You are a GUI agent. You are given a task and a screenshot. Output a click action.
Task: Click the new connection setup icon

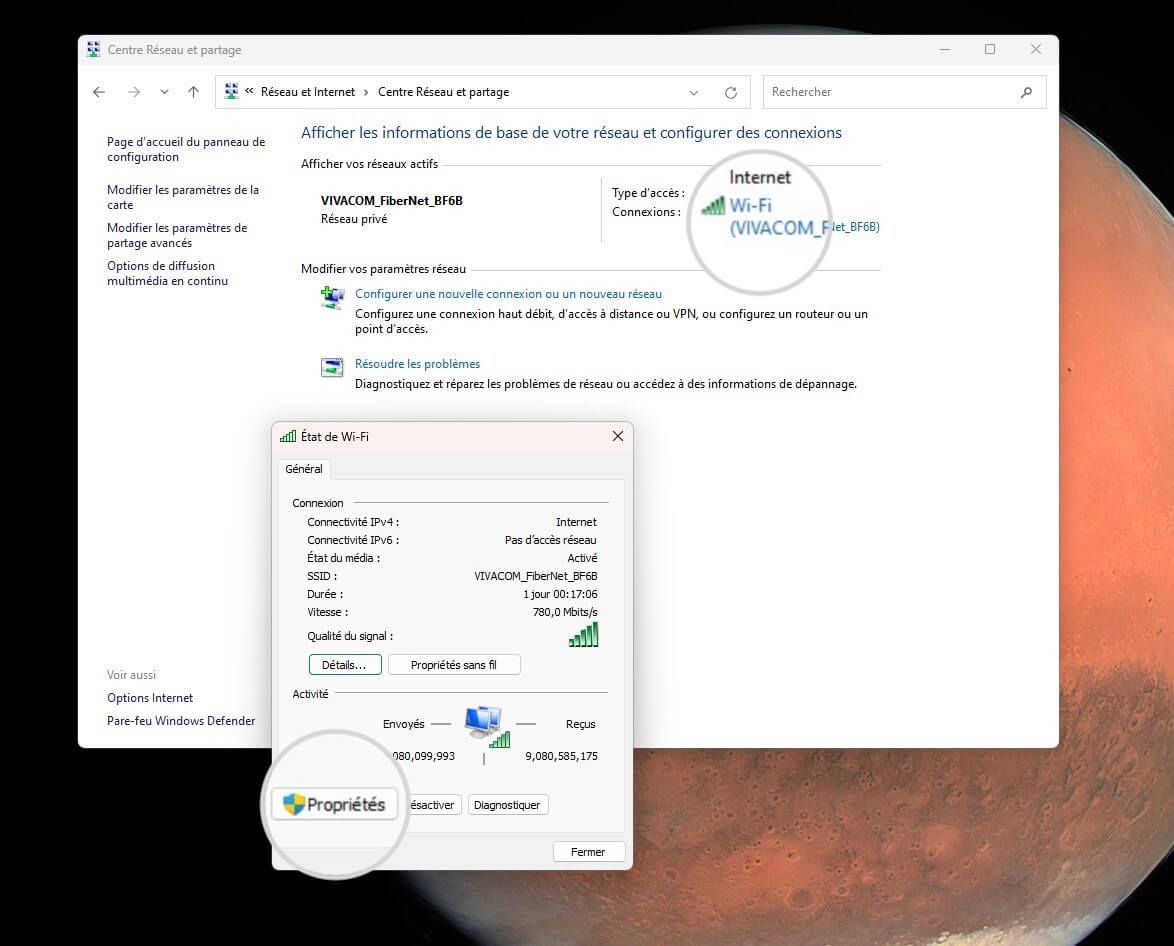click(332, 297)
